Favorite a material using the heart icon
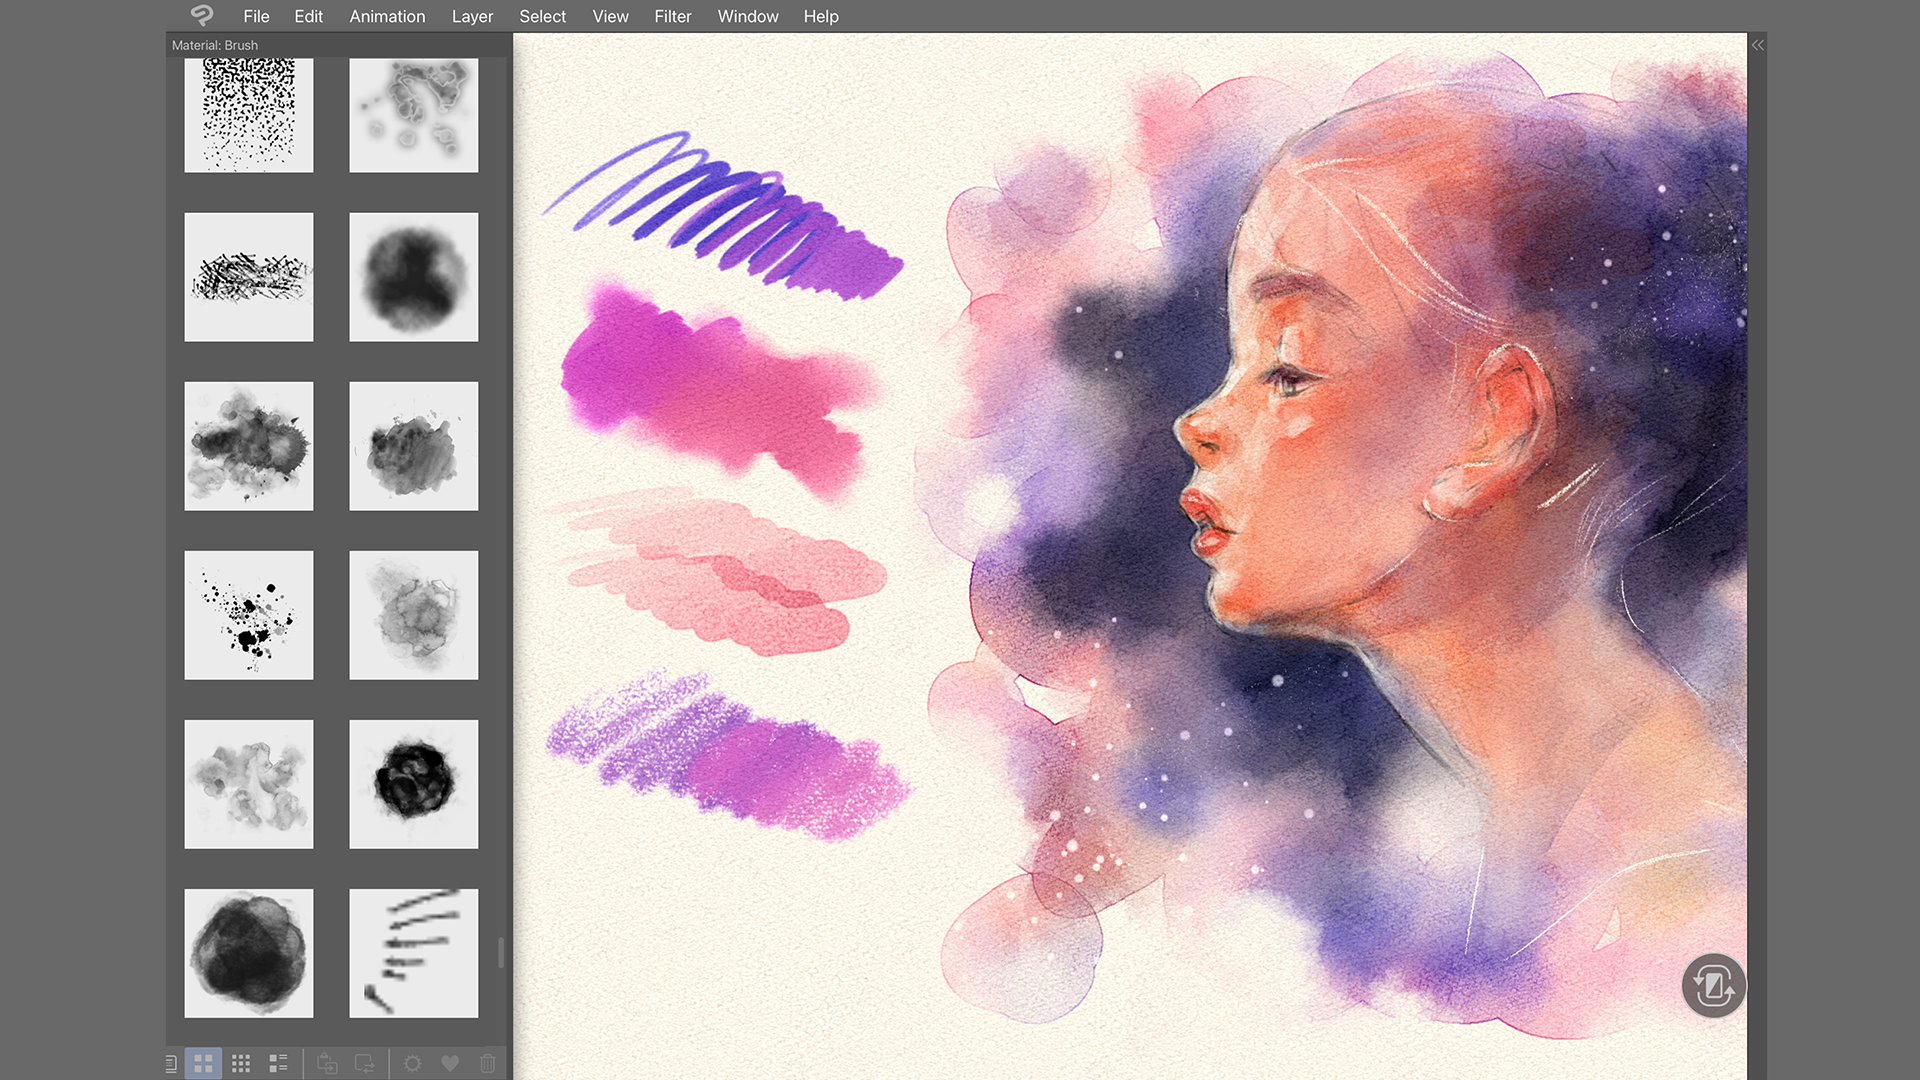The image size is (1920, 1080). [450, 1063]
